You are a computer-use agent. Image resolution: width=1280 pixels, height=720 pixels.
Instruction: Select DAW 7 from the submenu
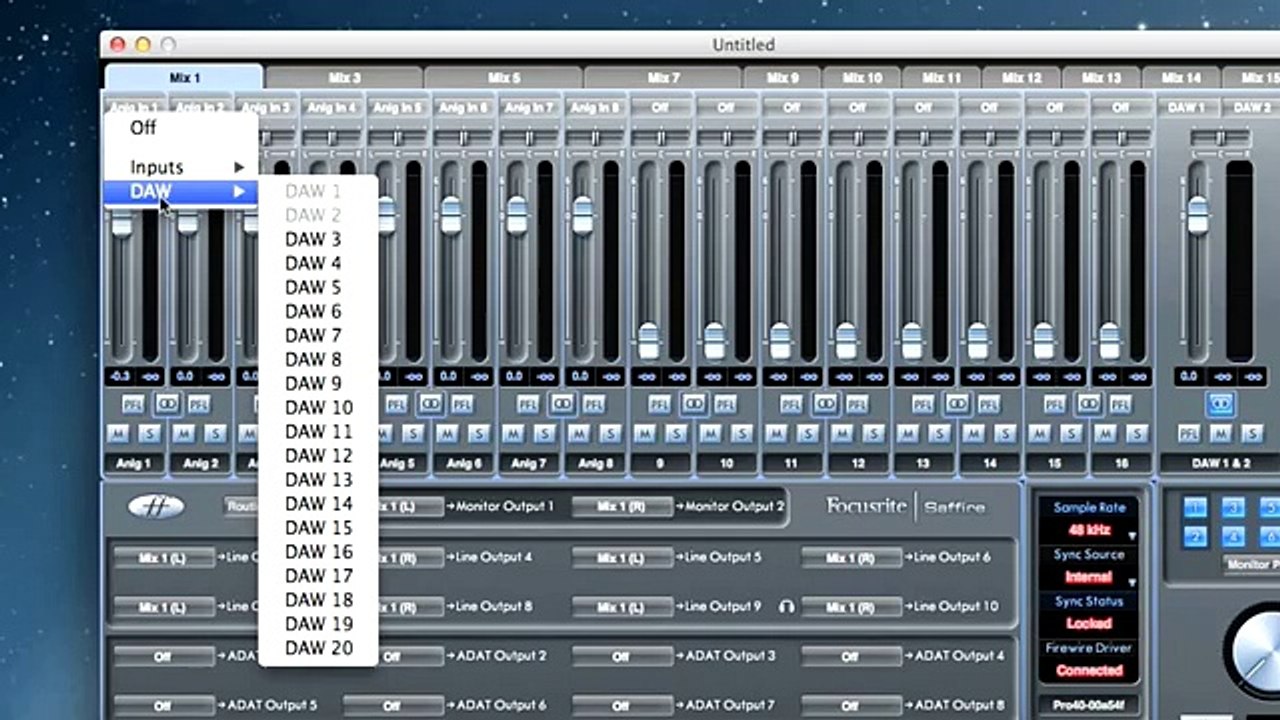point(313,335)
